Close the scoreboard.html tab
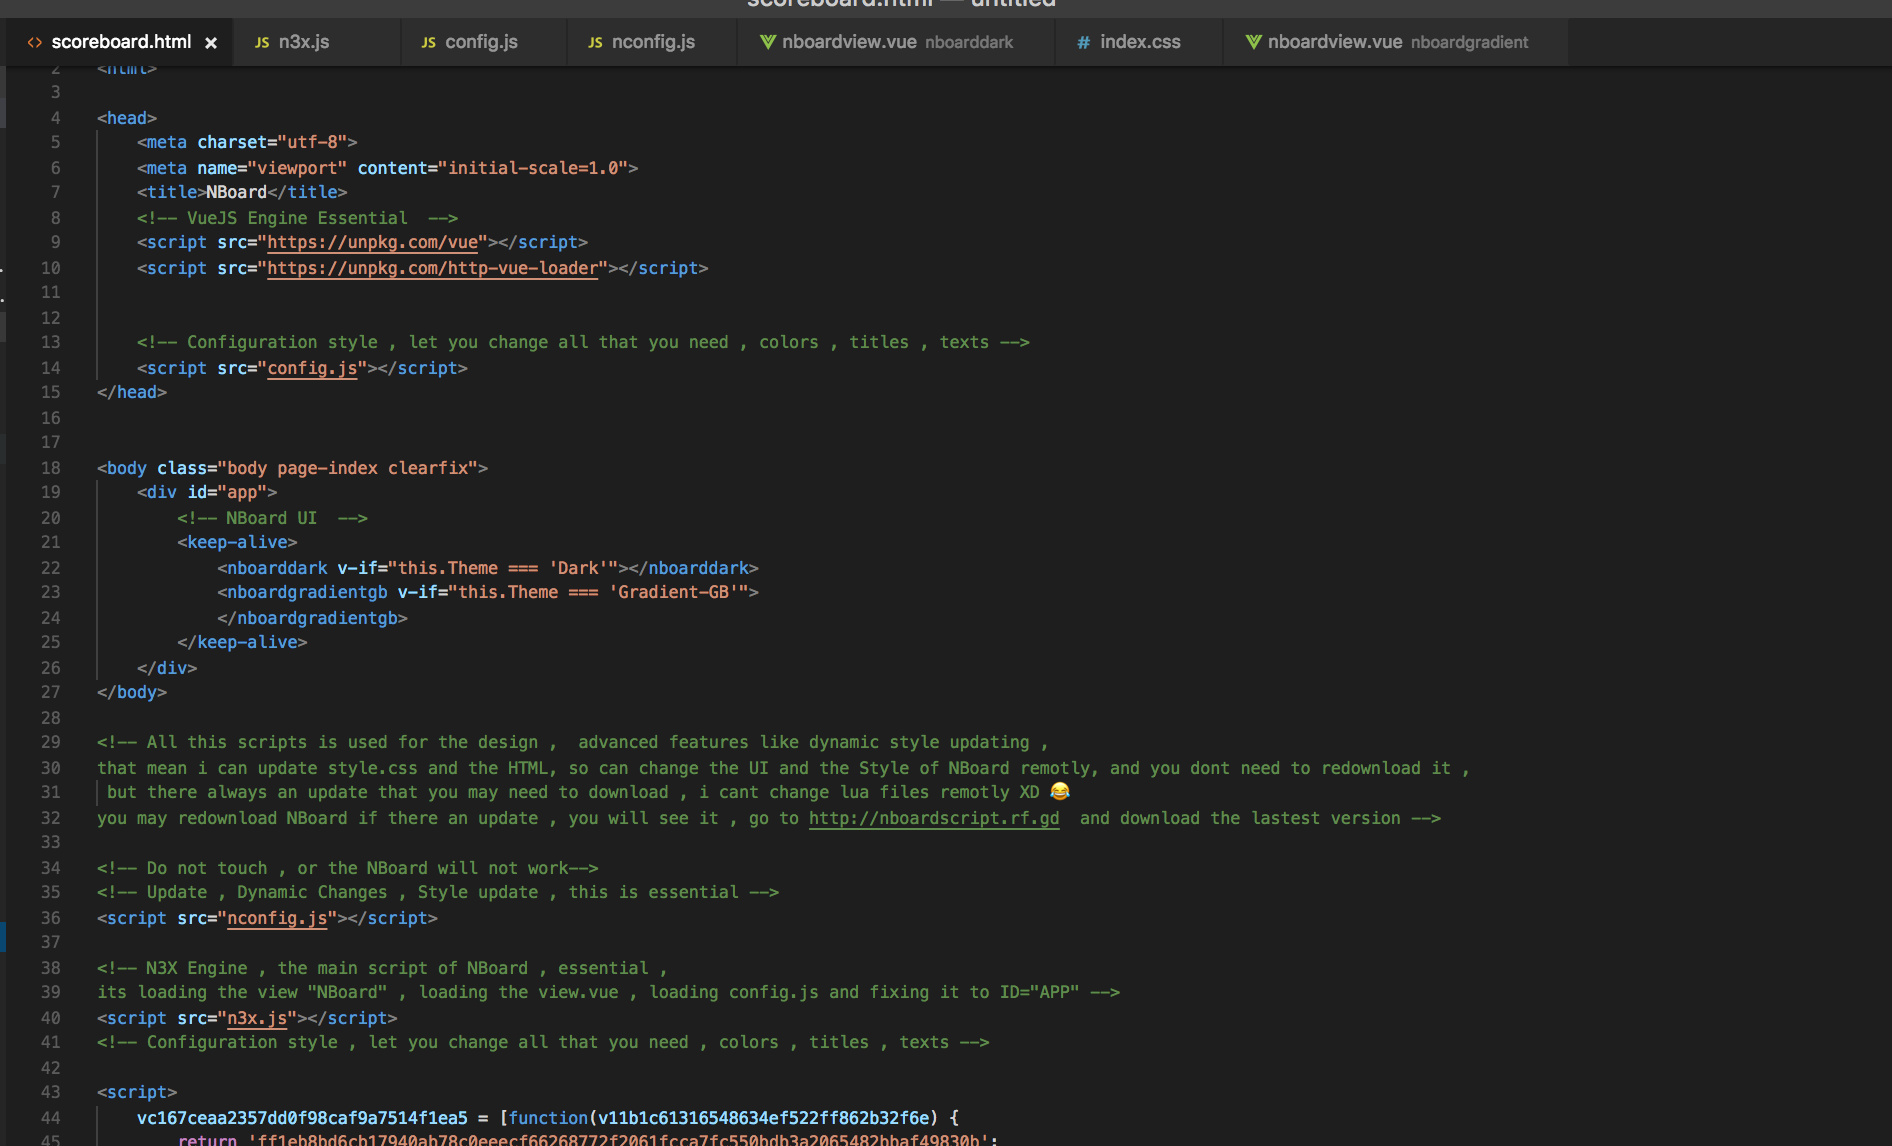Image resolution: width=1892 pixels, height=1146 pixels. coord(211,43)
